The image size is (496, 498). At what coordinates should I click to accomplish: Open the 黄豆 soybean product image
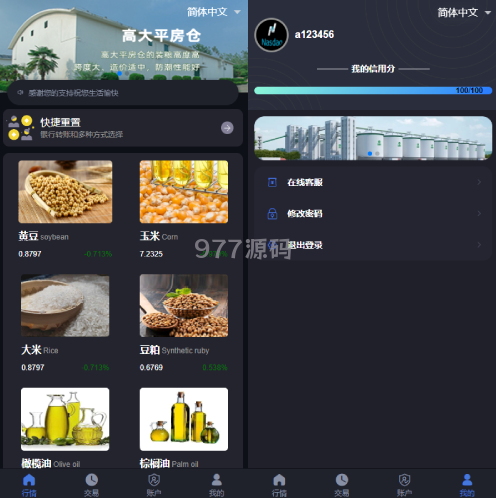tap(65, 192)
